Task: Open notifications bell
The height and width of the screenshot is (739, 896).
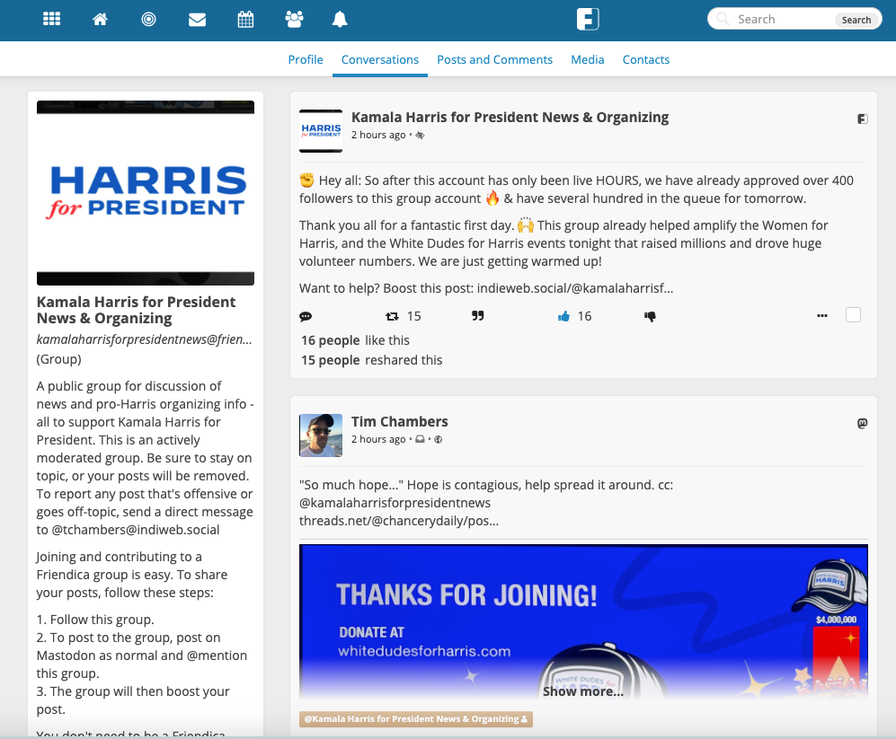Action: [x=340, y=19]
